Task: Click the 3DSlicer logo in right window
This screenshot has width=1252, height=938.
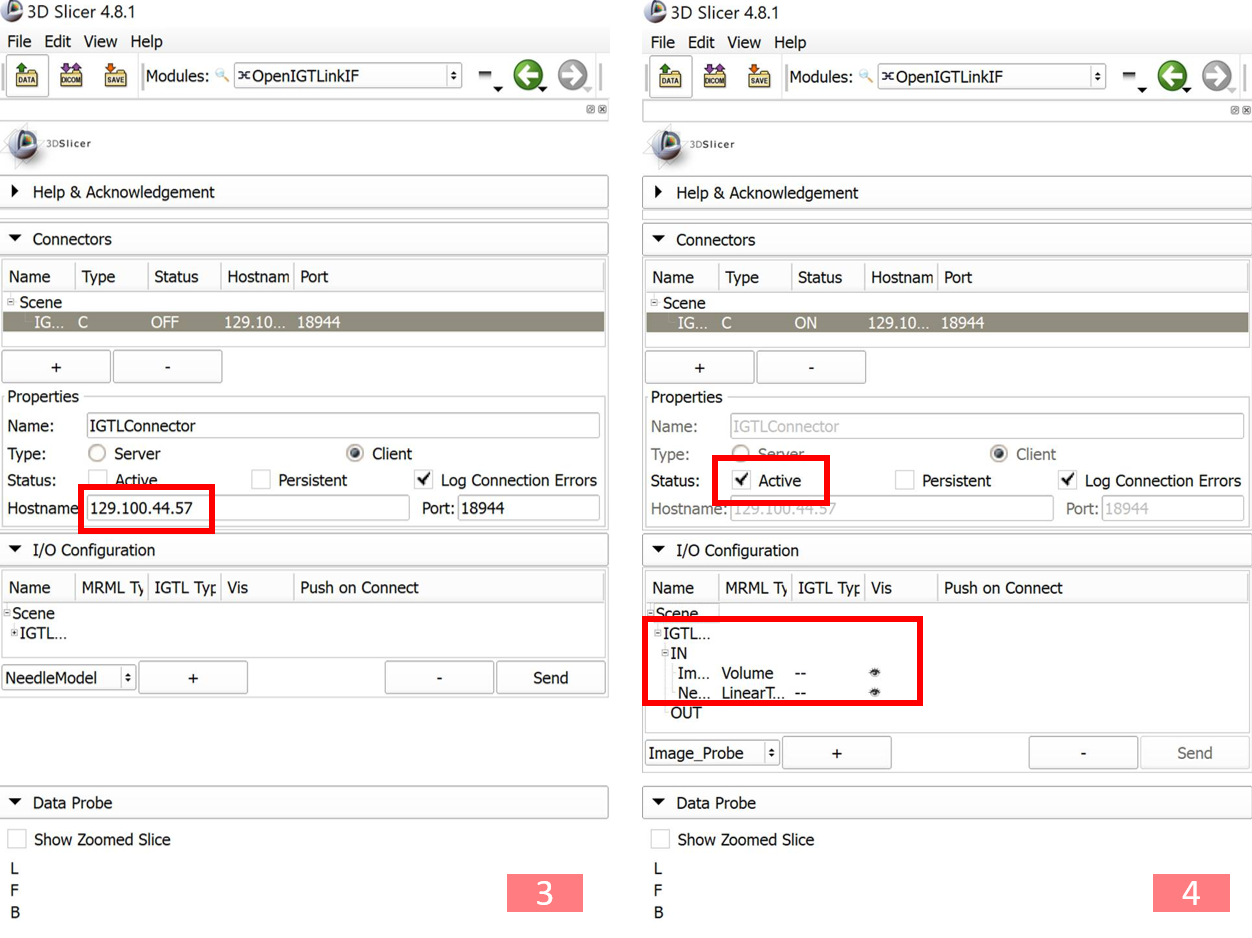Action: pyautogui.click(x=692, y=144)
